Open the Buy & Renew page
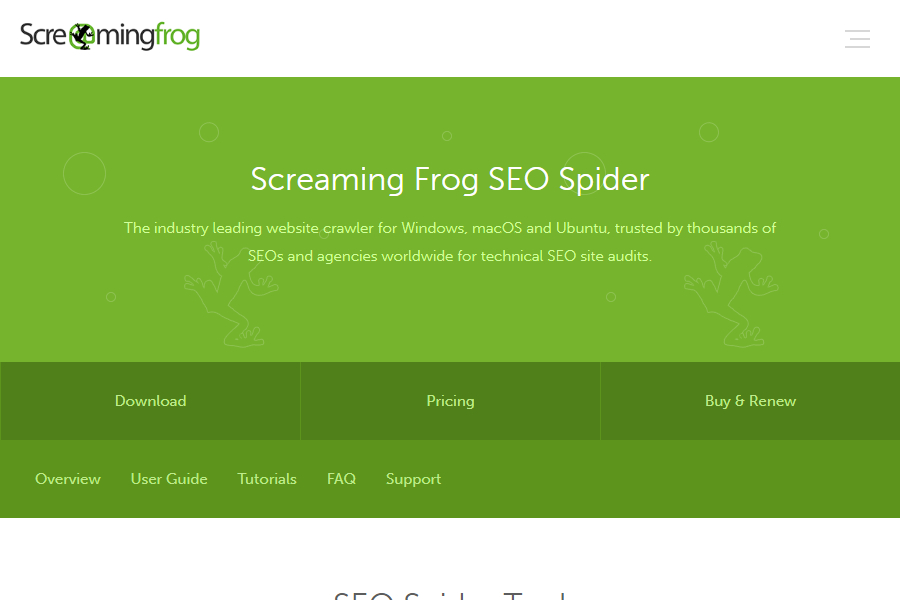 (x=750, y=401)
